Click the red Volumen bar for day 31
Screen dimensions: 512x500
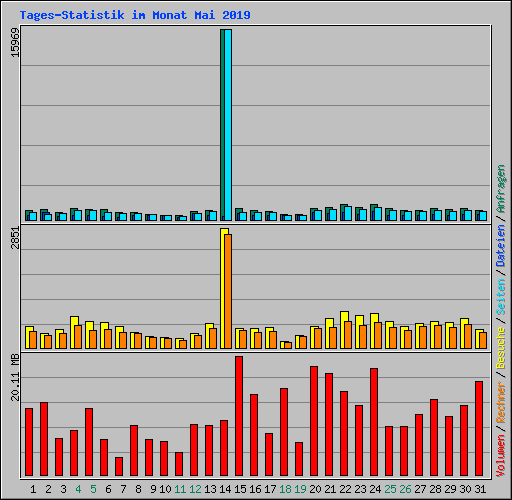click(x=479, y=428)
